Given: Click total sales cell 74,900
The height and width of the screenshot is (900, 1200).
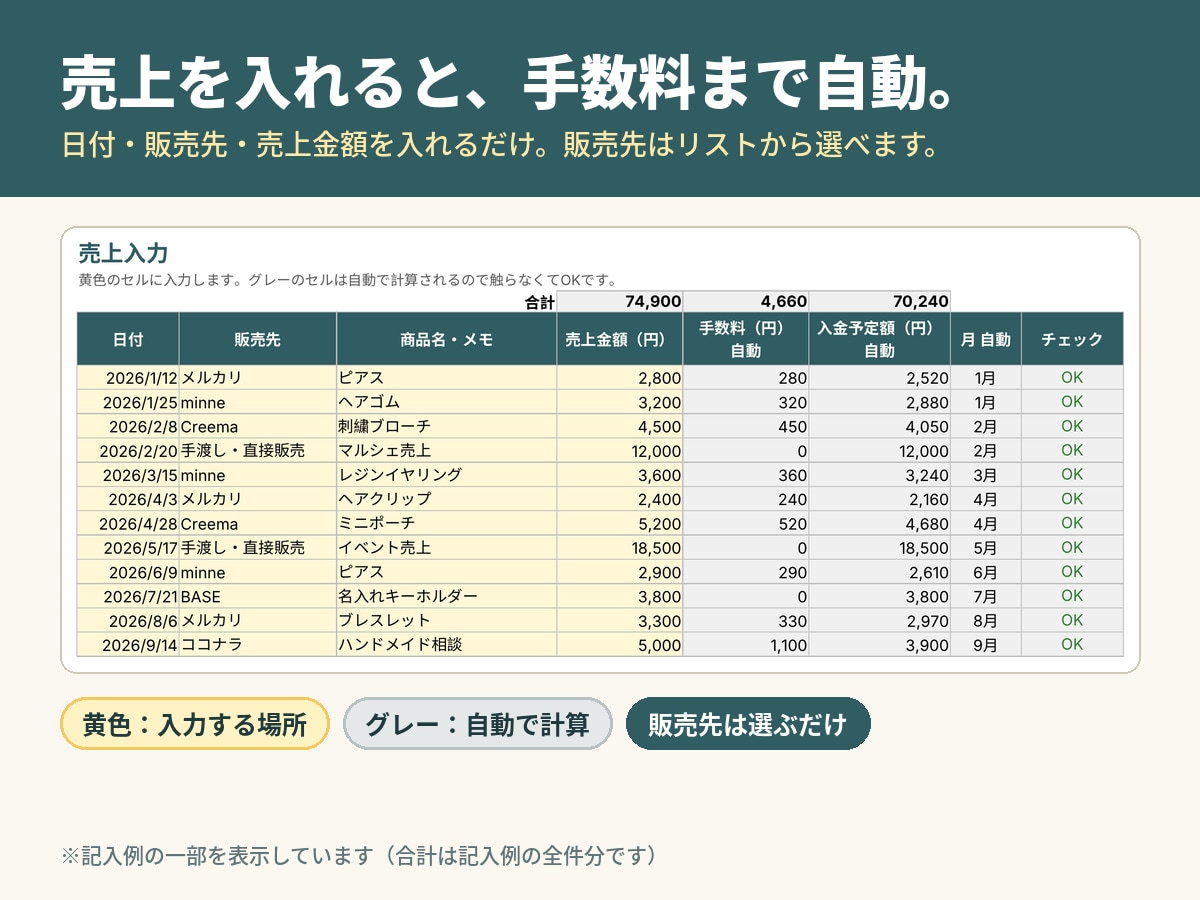Looking at the screenshot, I should click(x=620, y=301).
